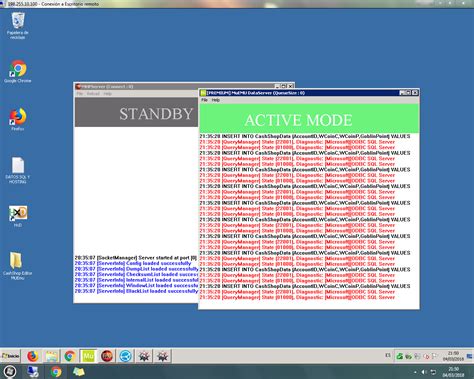
Task: Open the Help menu in the DataServer window
Action: click(216, 100)
